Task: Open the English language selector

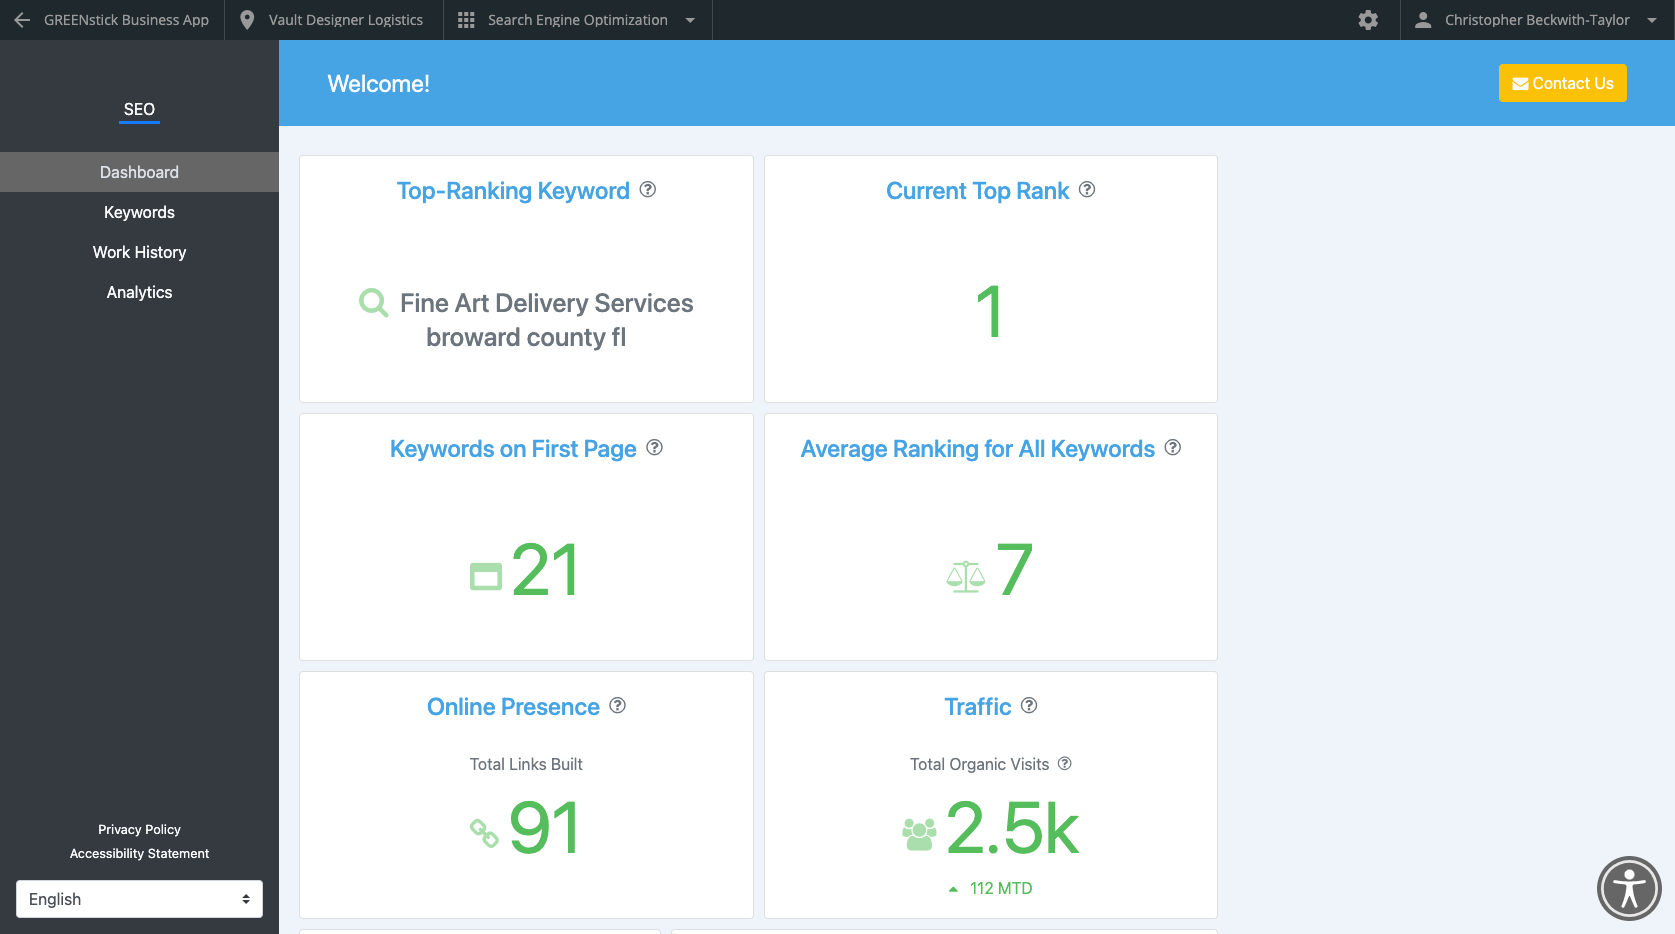Action: tap(139, 898)
